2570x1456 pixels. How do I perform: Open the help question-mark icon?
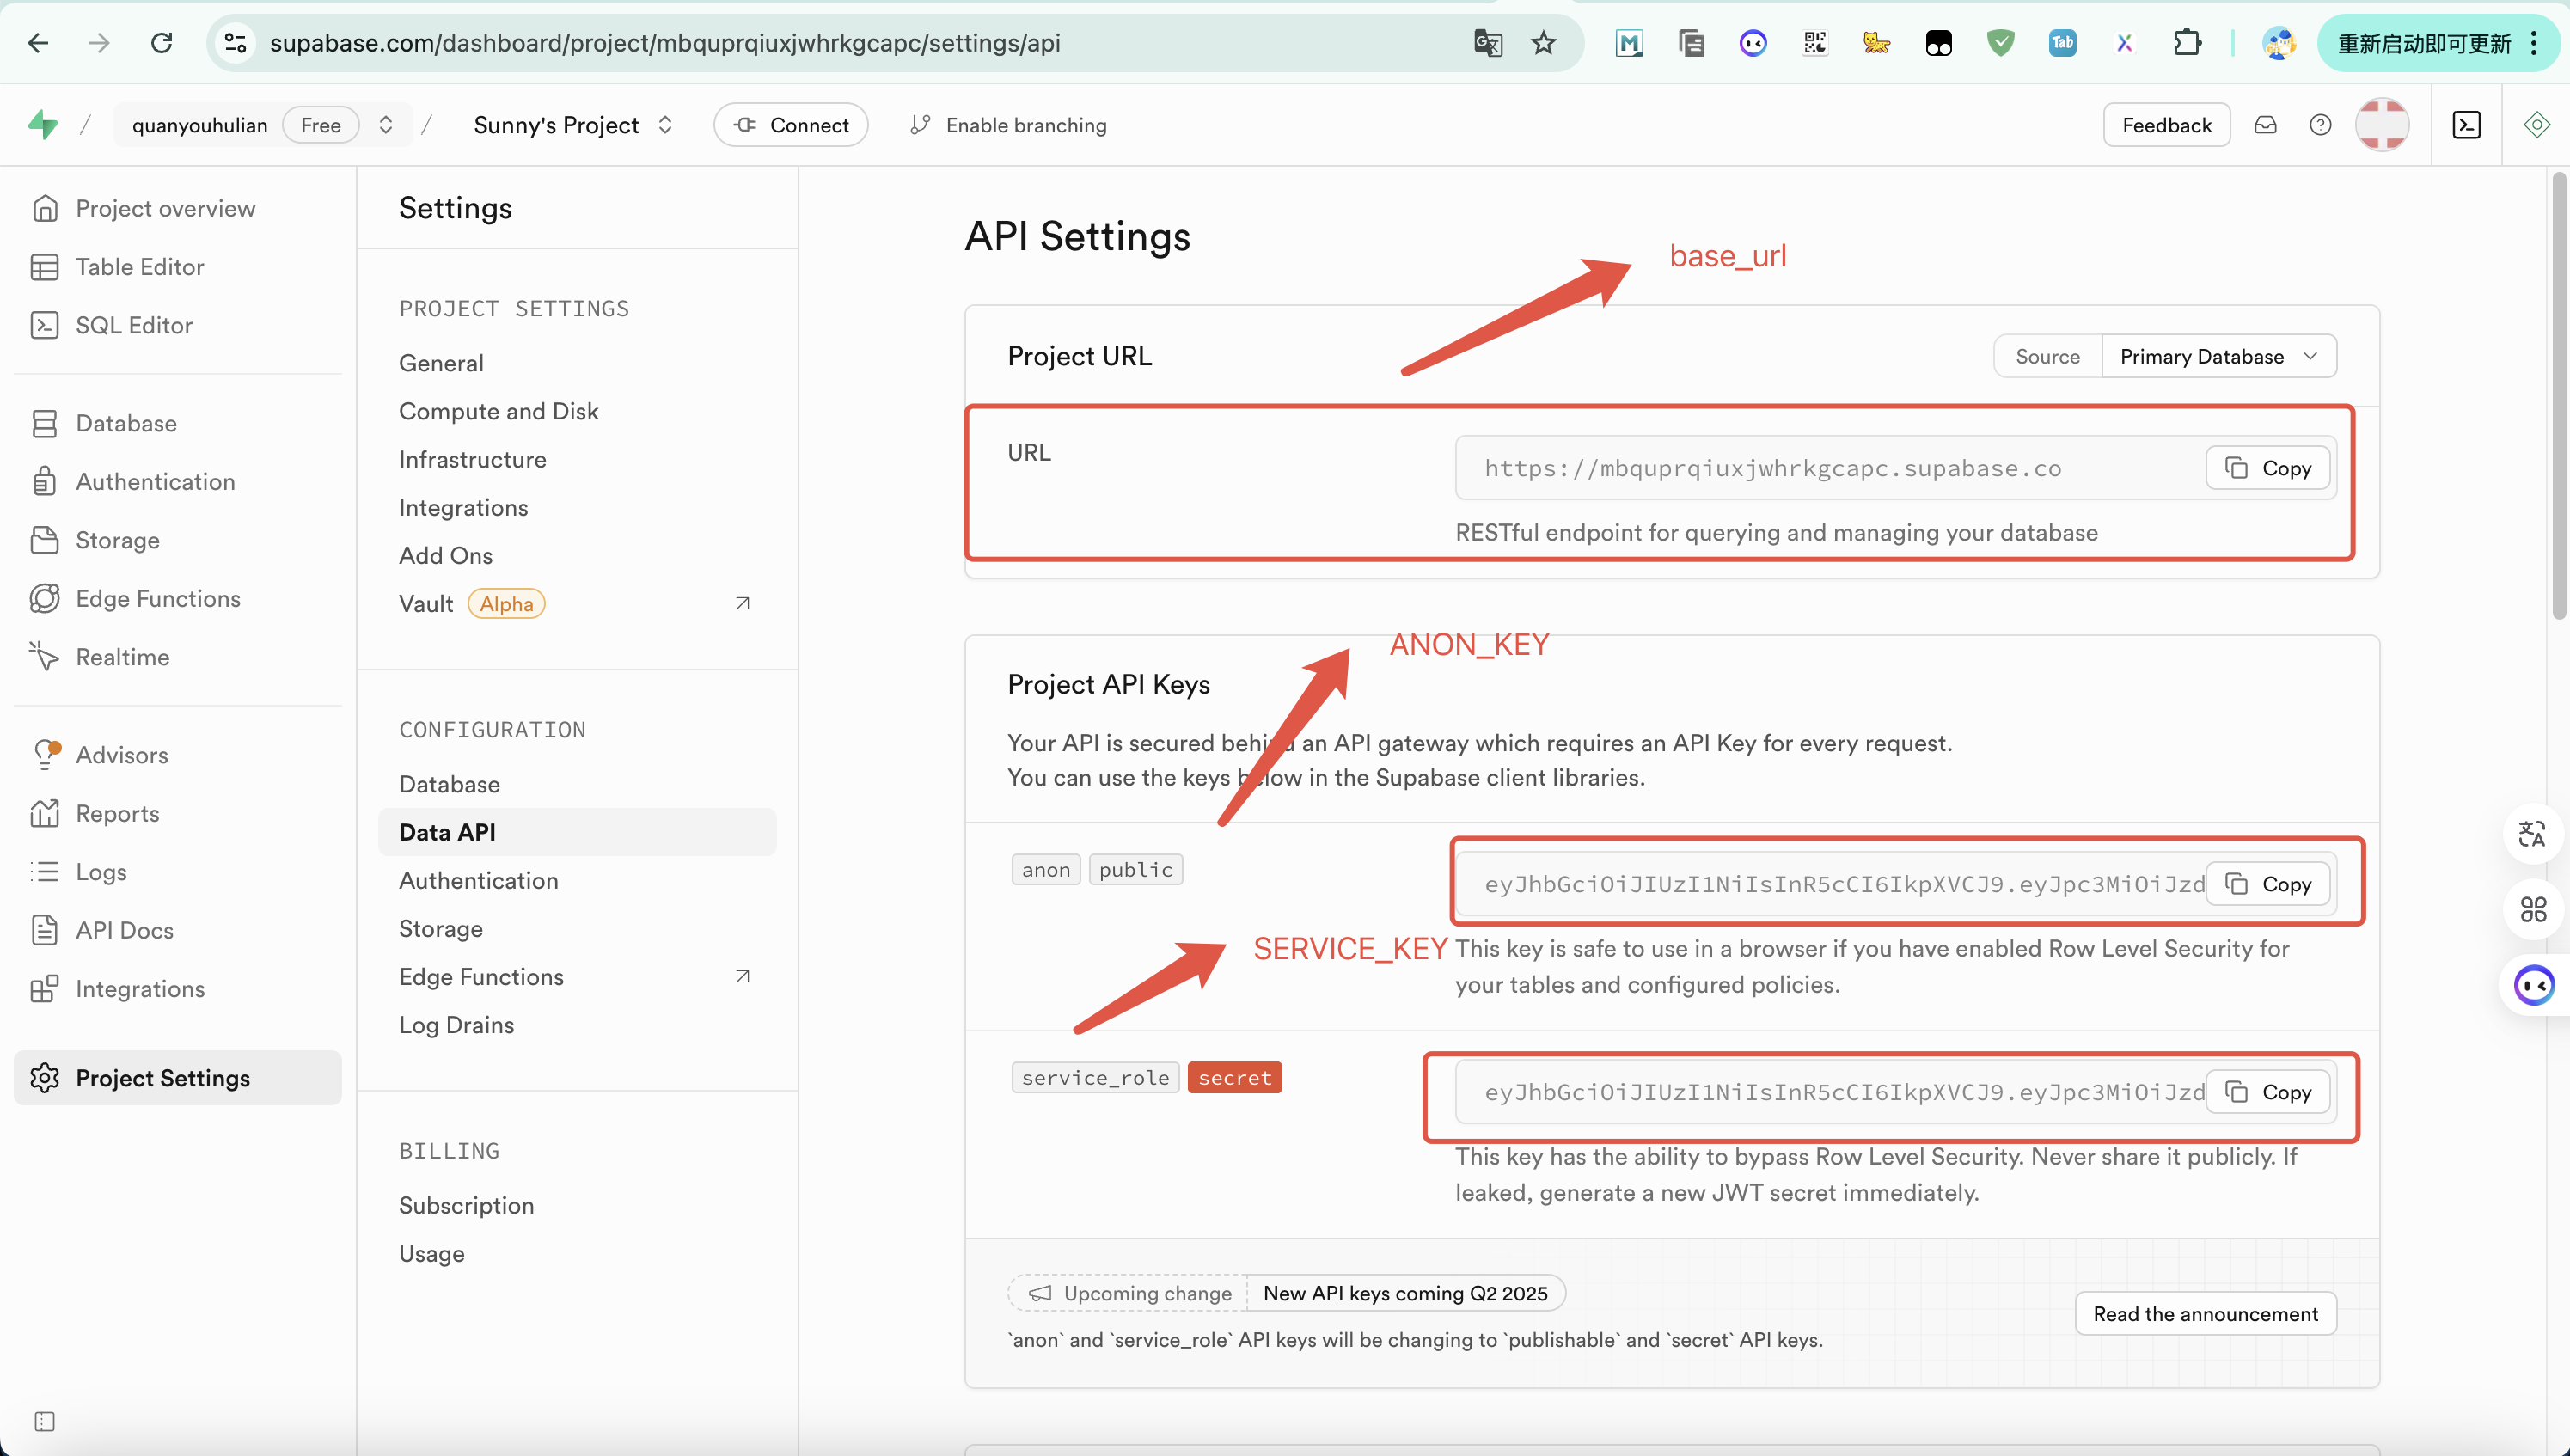click(x=2320, y=125)
